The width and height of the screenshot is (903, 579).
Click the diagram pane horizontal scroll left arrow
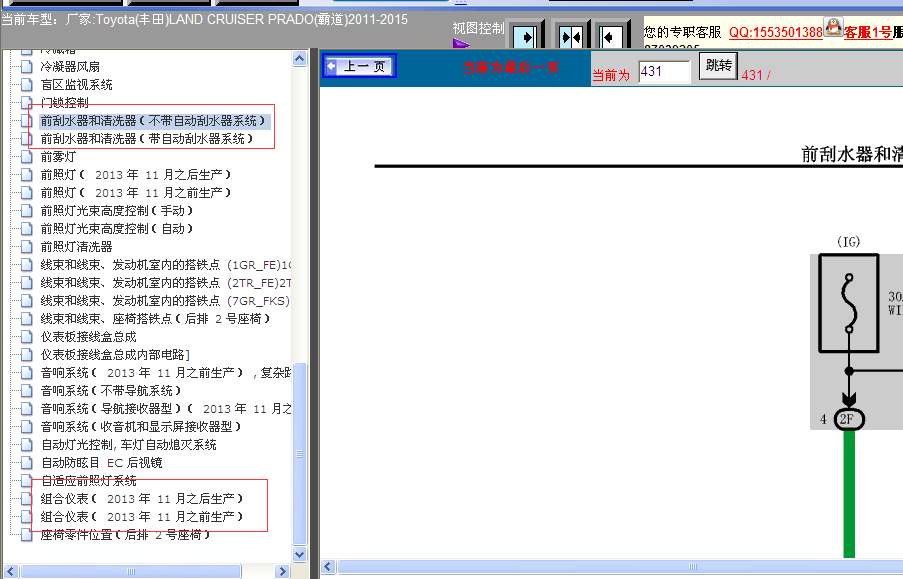coord(328,566)
